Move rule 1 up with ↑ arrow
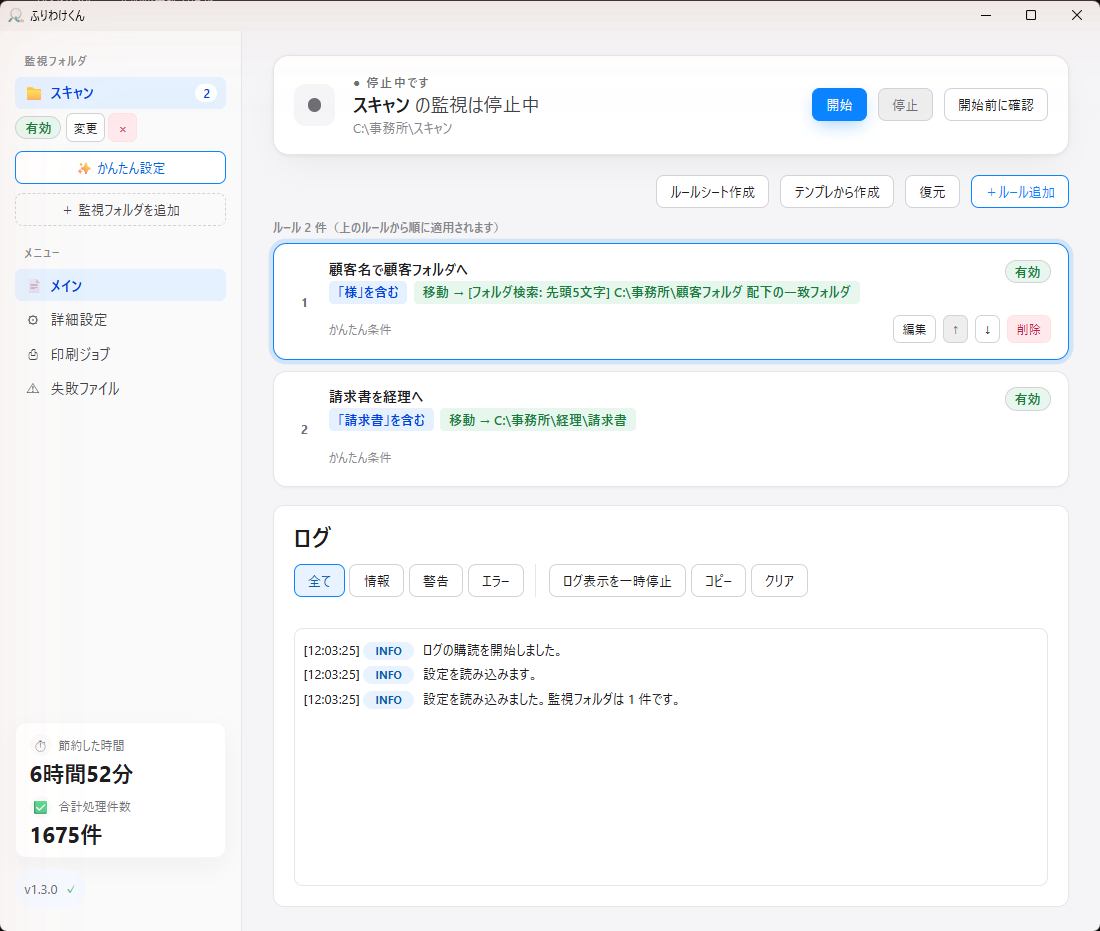This screenshot has height=931, width=1100. tap(955, 330)
